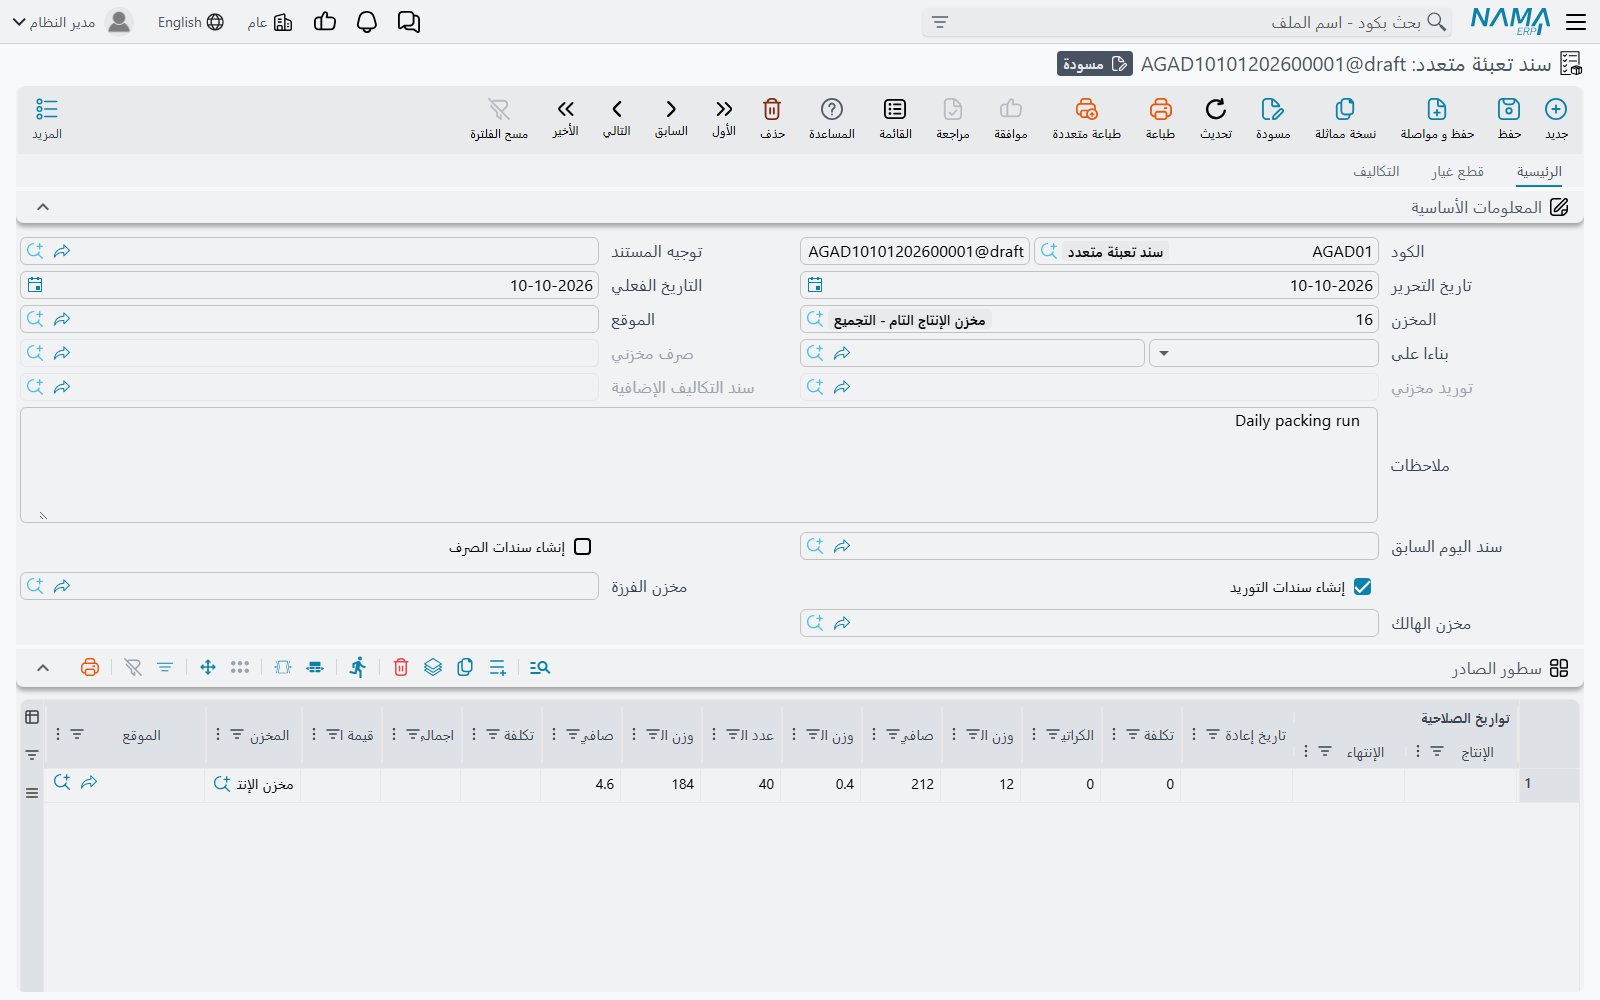This screenshot has height=1000, width=1600.
Task: Click the add-line icon in سطور الصادر toolbar
Action: (x=498, y=667)
